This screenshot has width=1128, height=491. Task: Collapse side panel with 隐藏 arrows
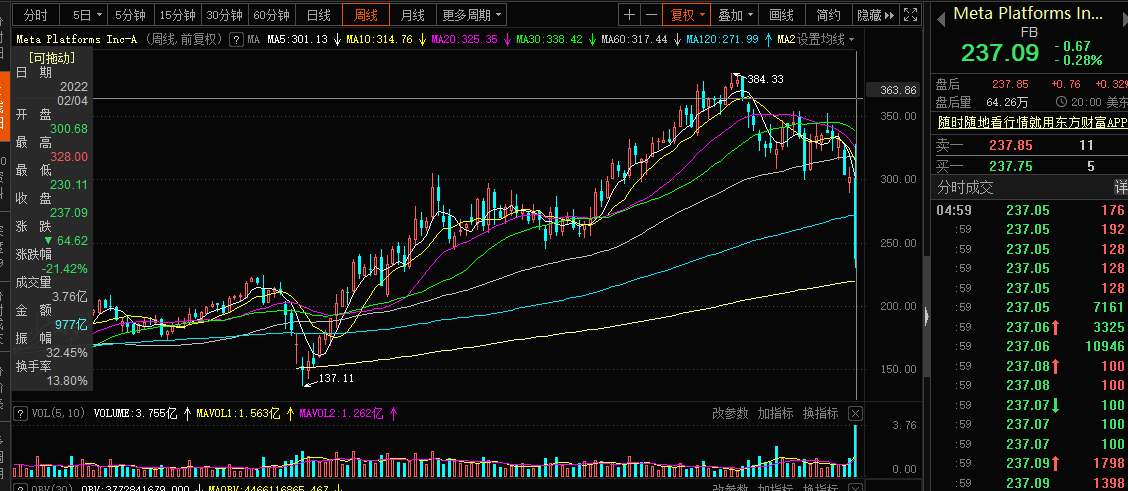[875, 14]
